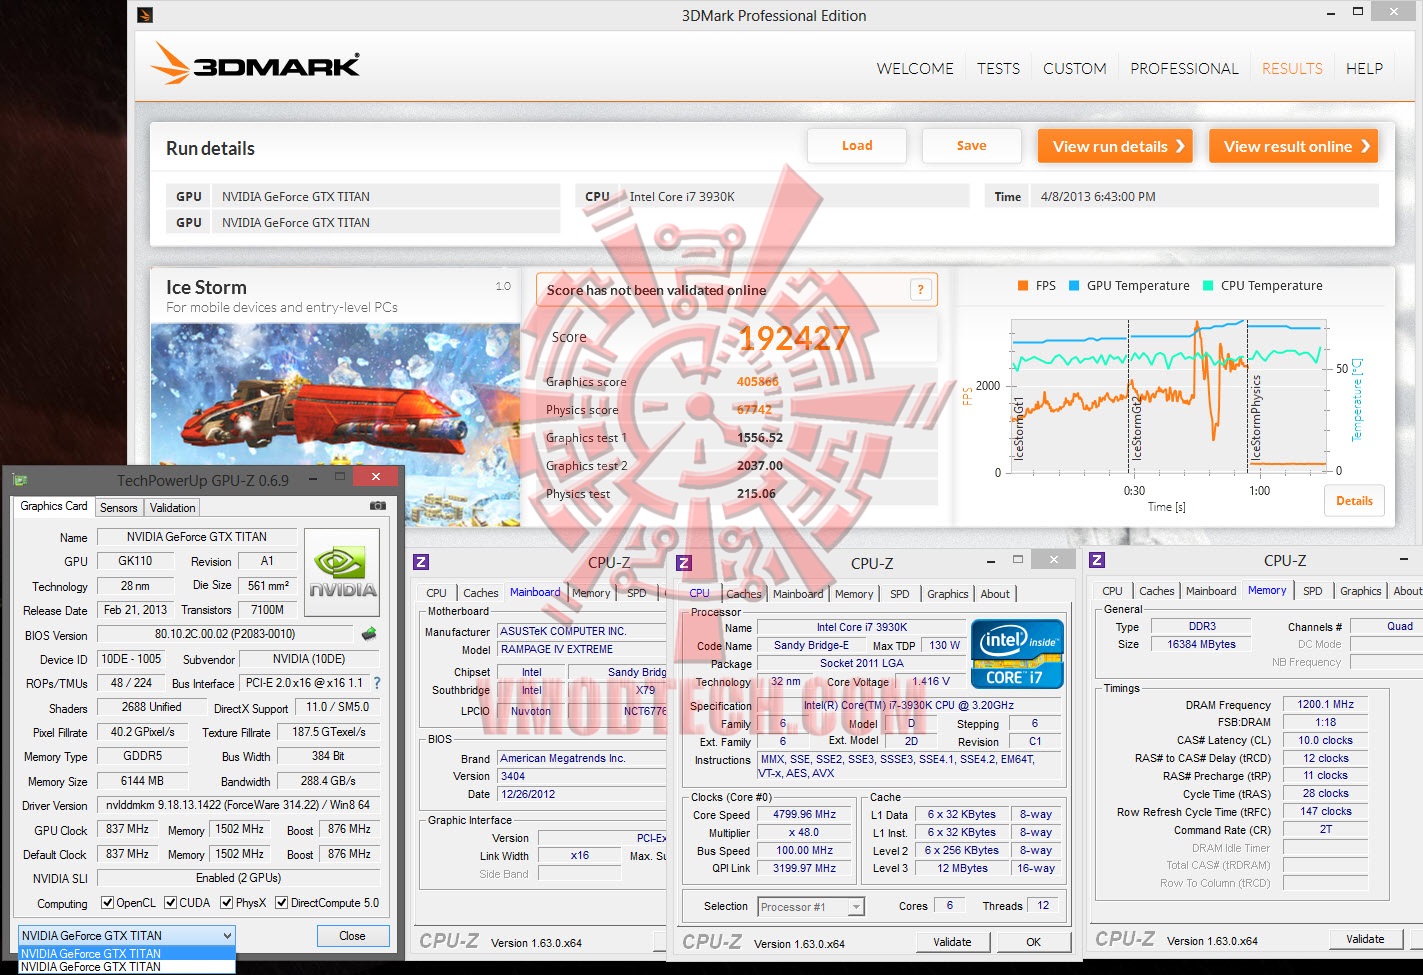Click the Load button in Run details
Screen dimensions: 1423x975
tap(857, 146)
